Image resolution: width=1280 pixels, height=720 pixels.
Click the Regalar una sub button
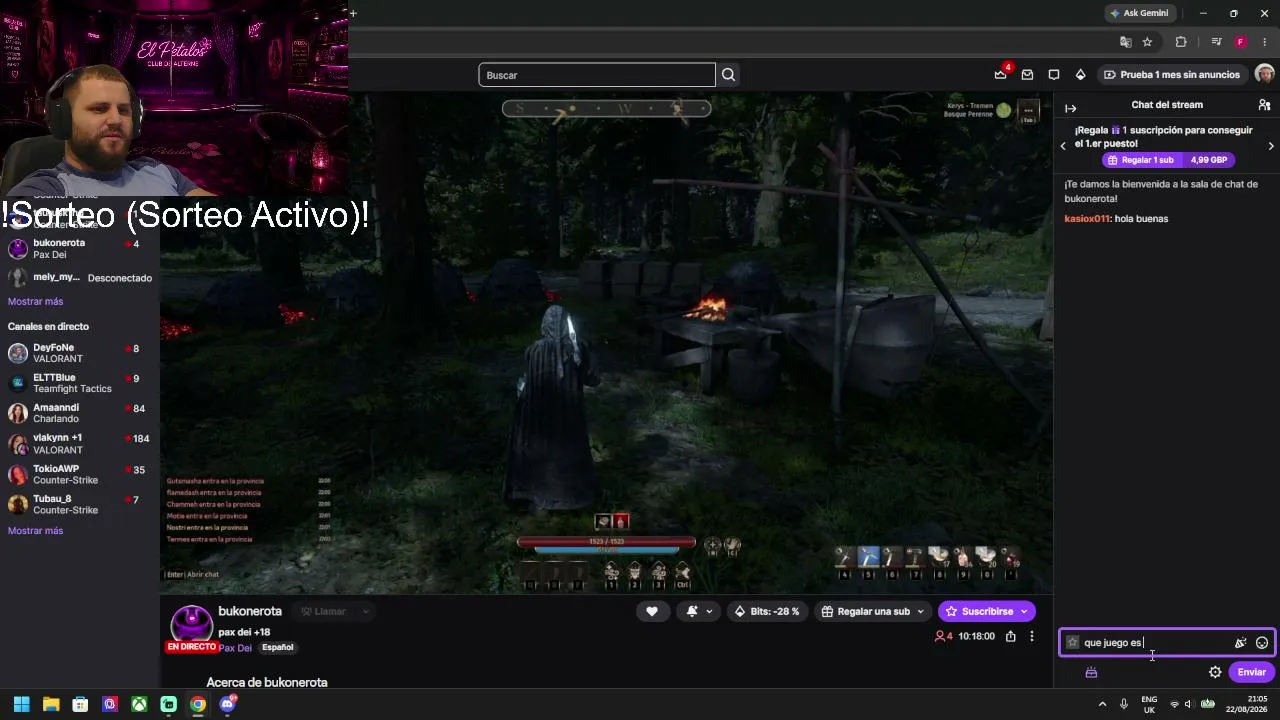(x=866, y=611)
